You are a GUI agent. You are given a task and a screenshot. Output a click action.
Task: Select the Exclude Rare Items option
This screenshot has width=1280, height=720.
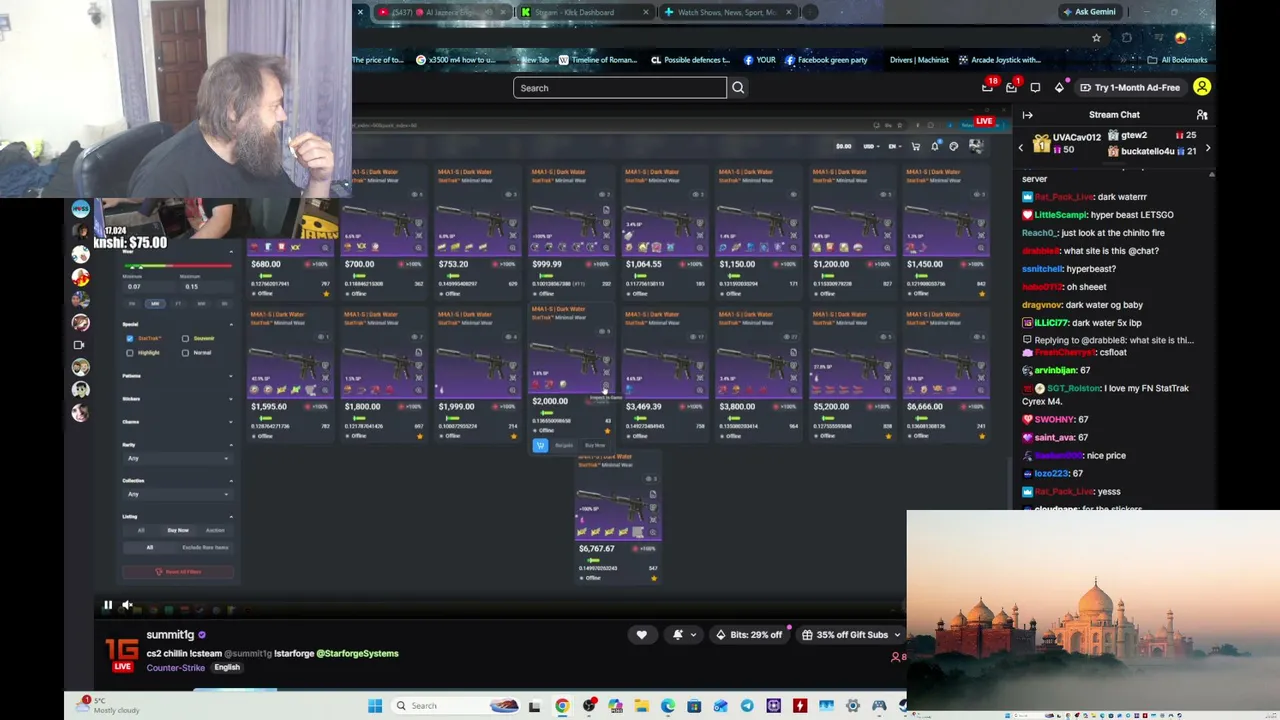(x=204, y=548)
